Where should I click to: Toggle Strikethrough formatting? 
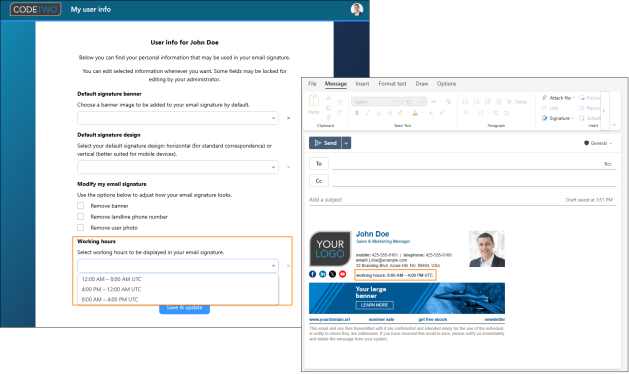[x=390, y=113]
